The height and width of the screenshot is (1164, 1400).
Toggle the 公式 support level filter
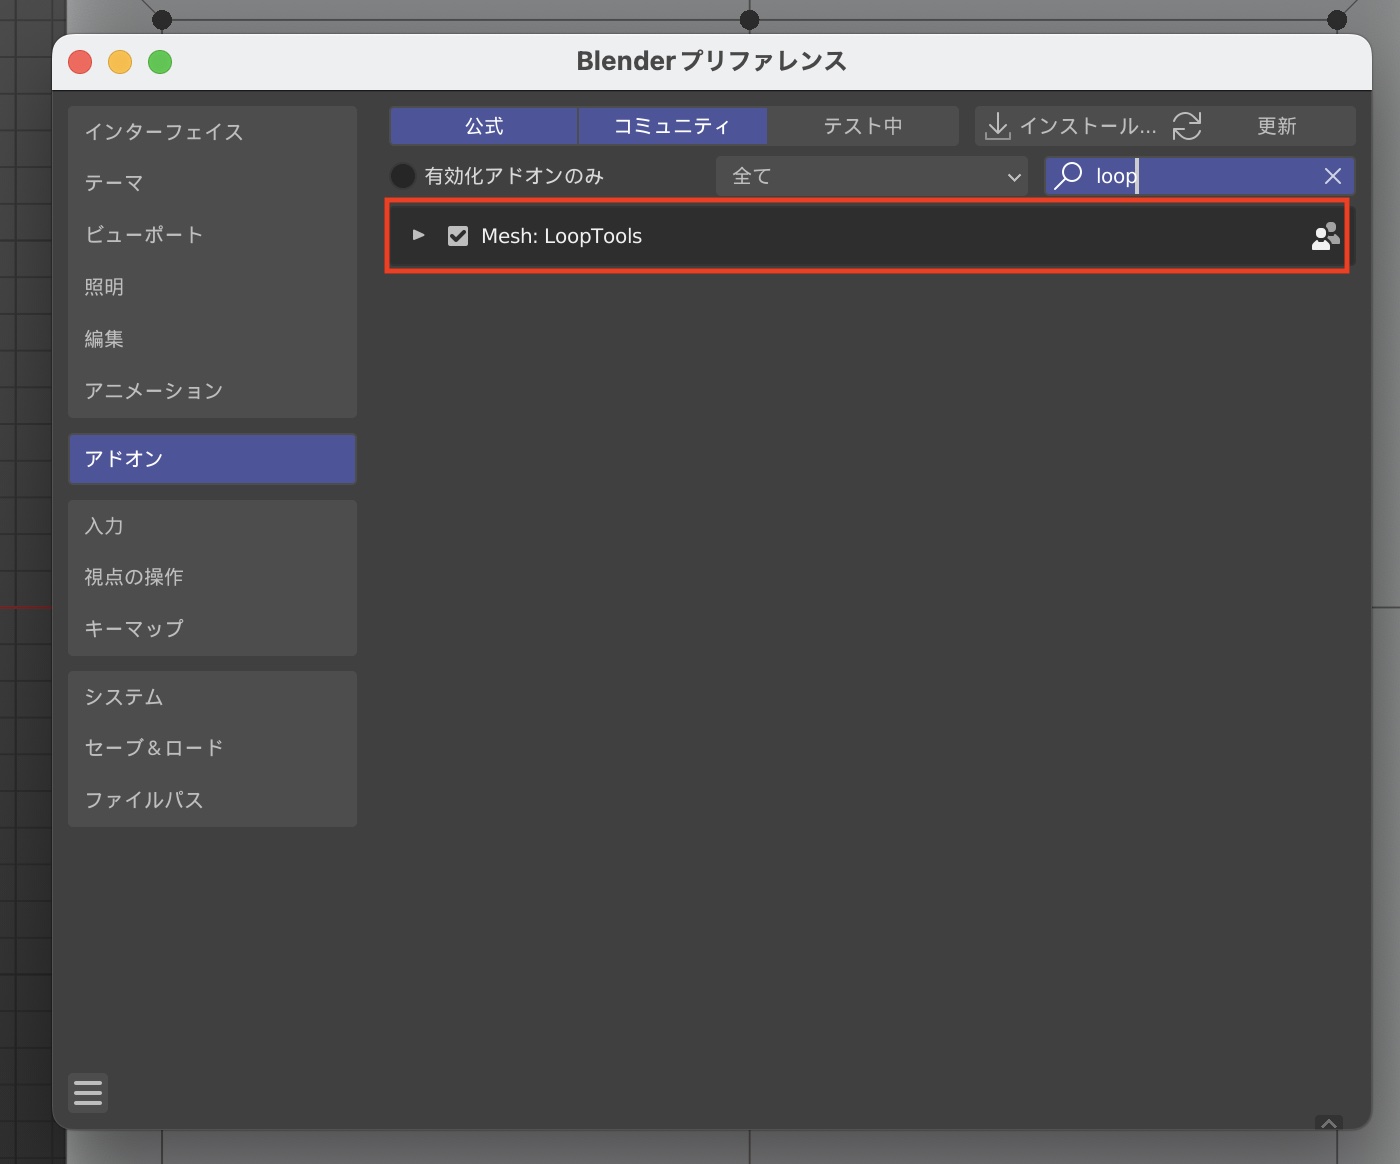tap(484, 126)
